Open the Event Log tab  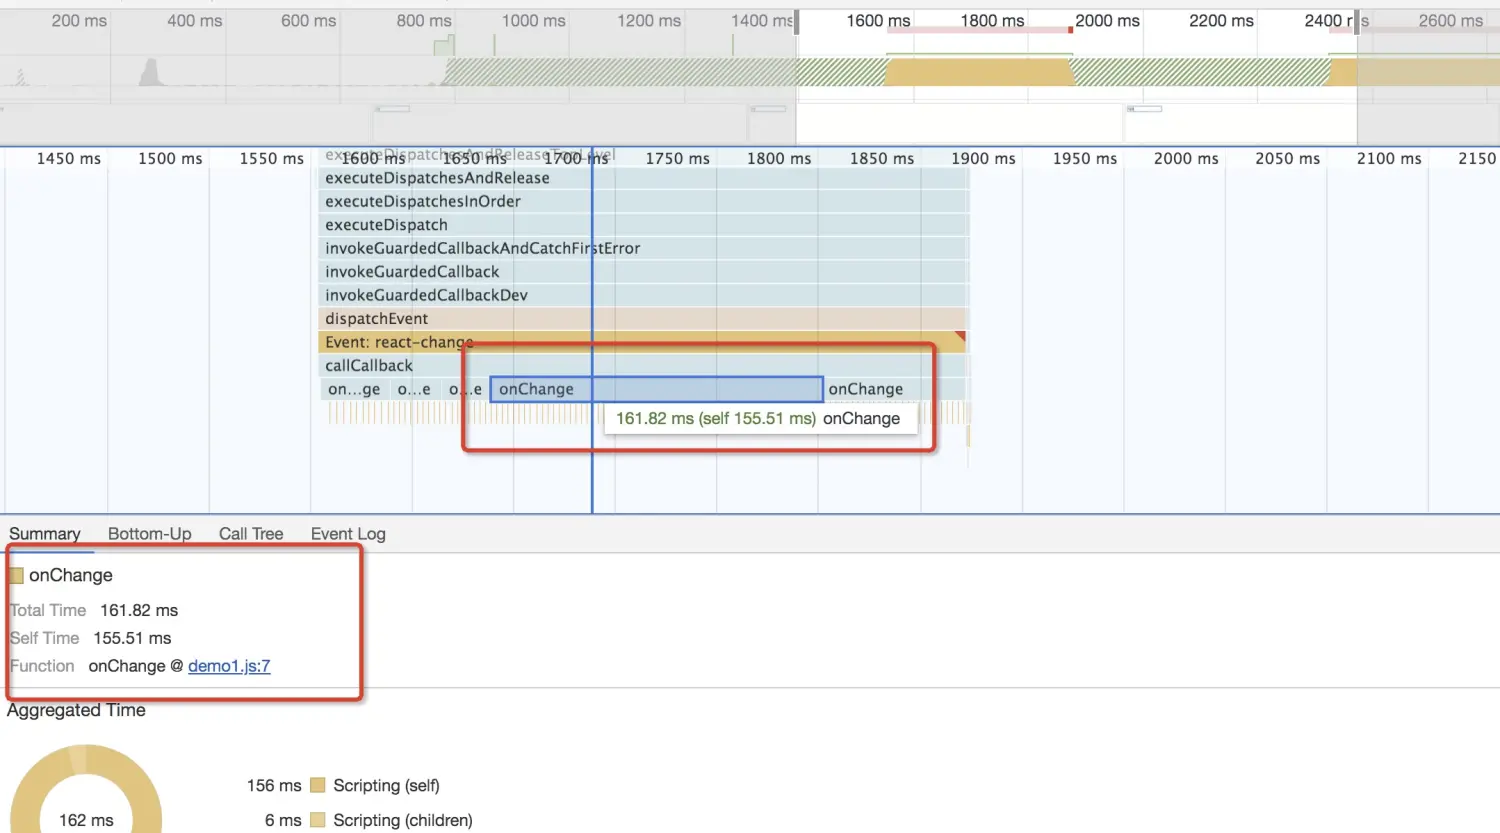(x=348, y=534)
